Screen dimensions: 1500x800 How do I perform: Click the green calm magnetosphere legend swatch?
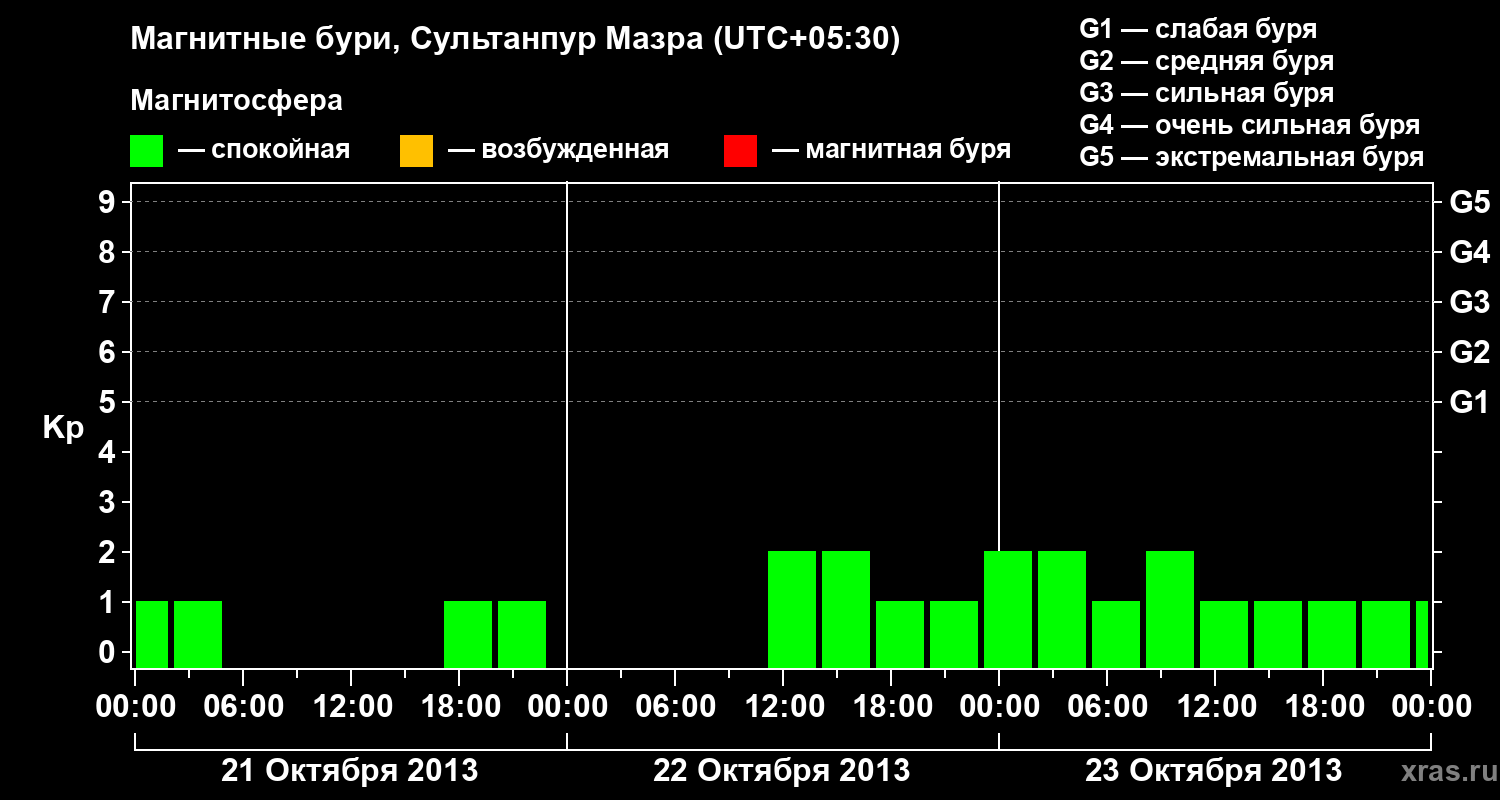tap(147, 150)
